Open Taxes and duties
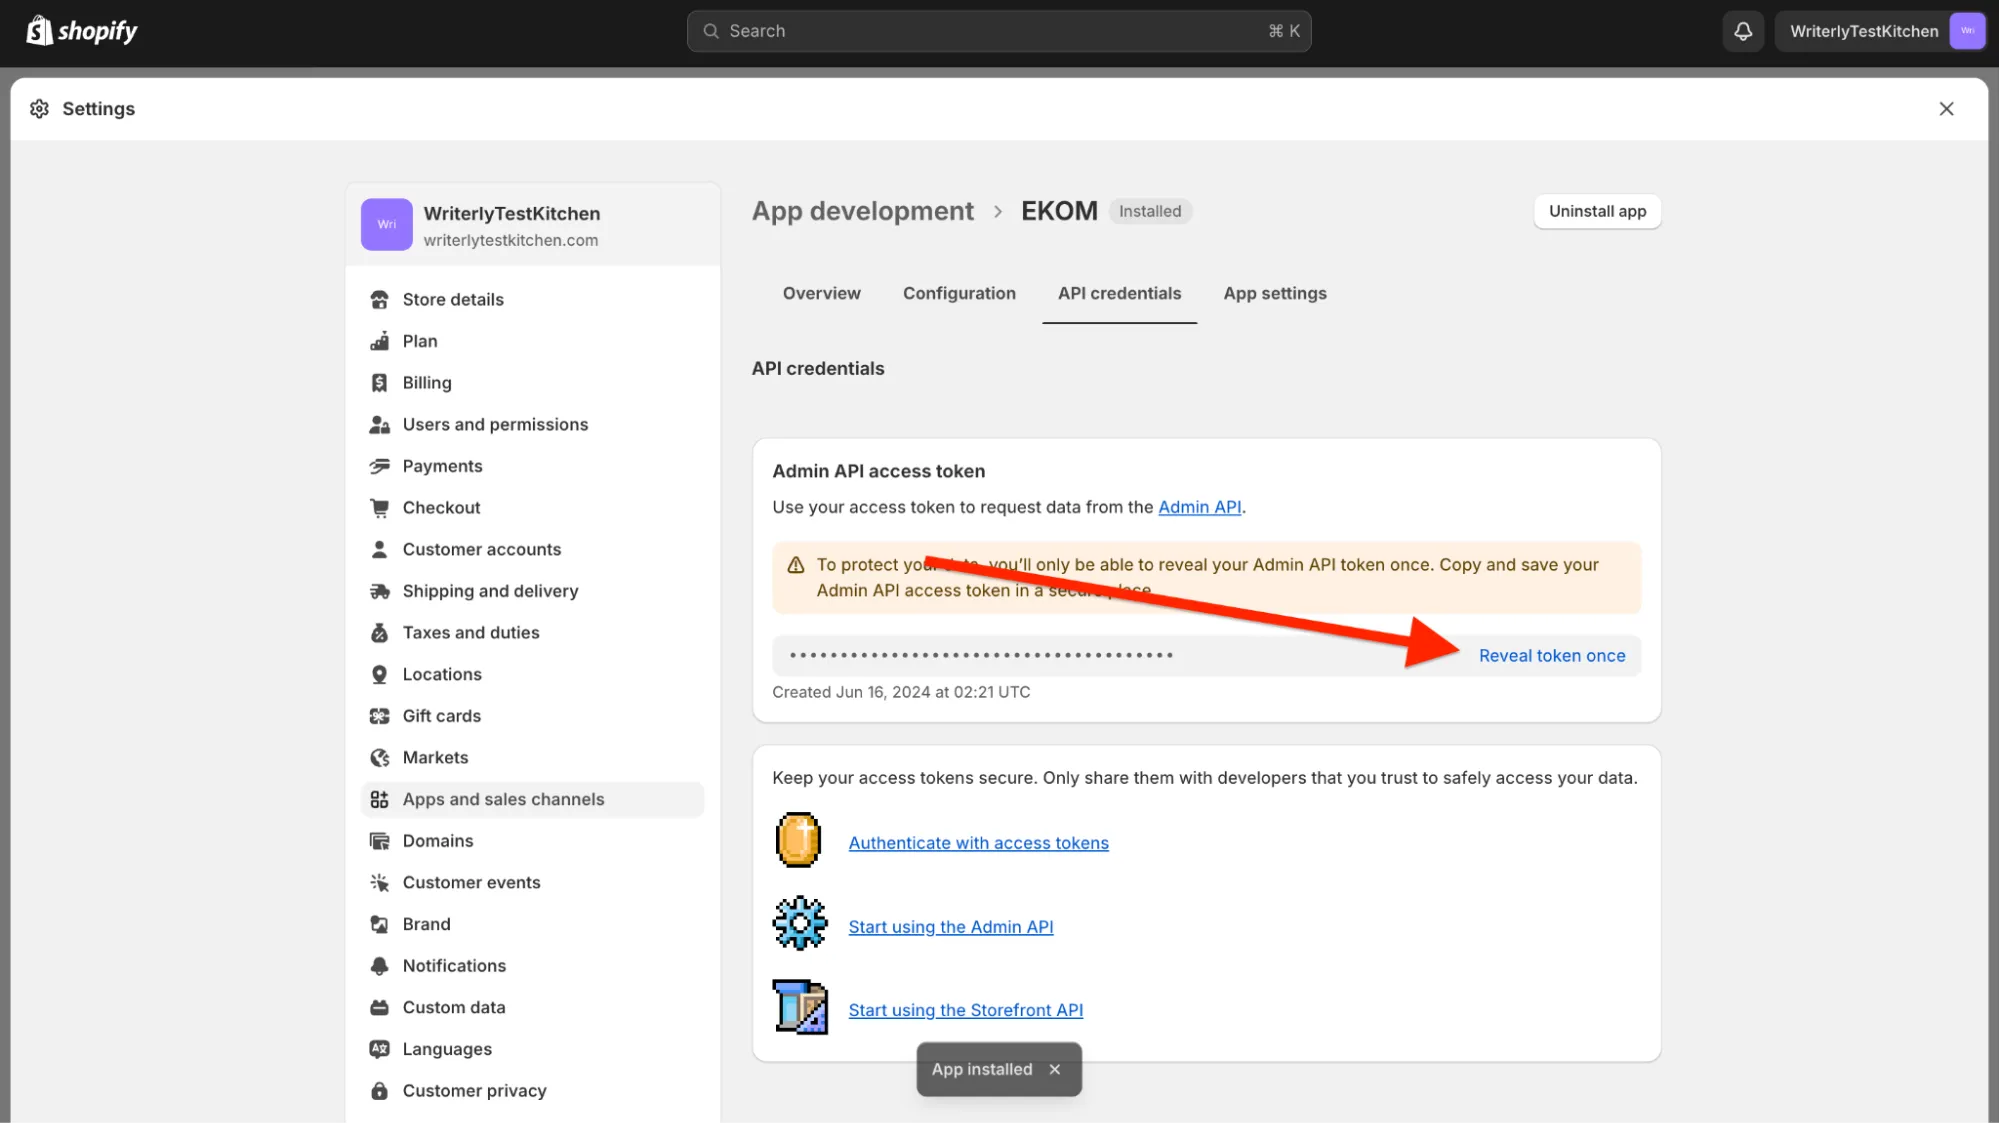The image size is (1999, 1124). coord(532,633)
